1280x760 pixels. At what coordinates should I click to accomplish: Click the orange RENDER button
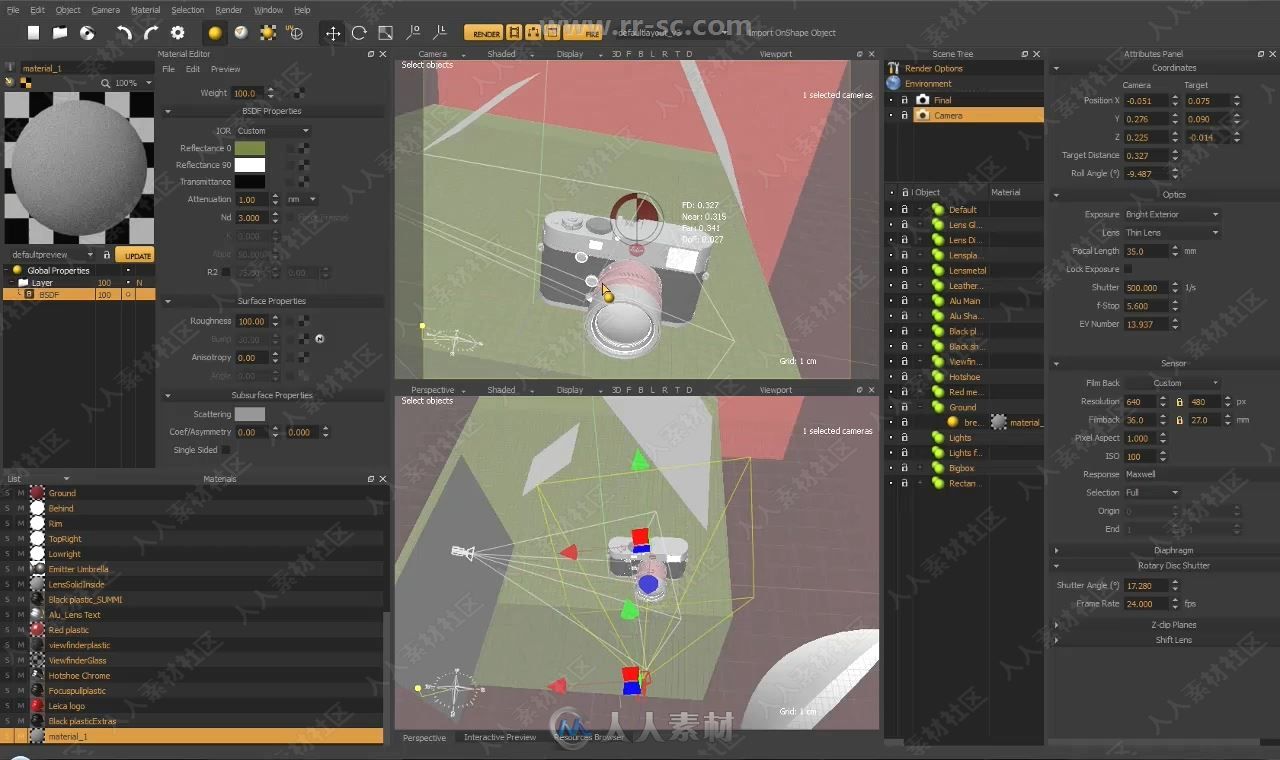tap(484, 33)
